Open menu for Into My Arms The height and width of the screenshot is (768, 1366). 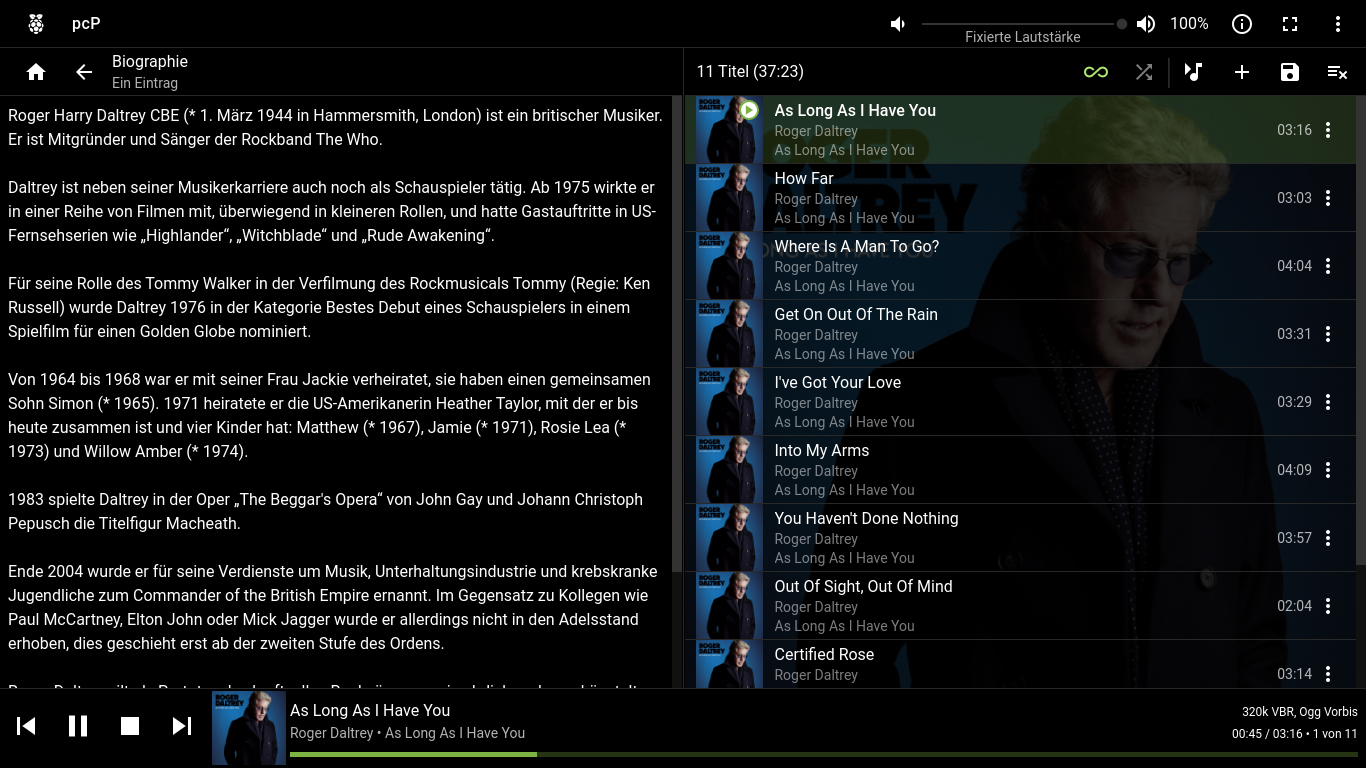(1328, 470)
